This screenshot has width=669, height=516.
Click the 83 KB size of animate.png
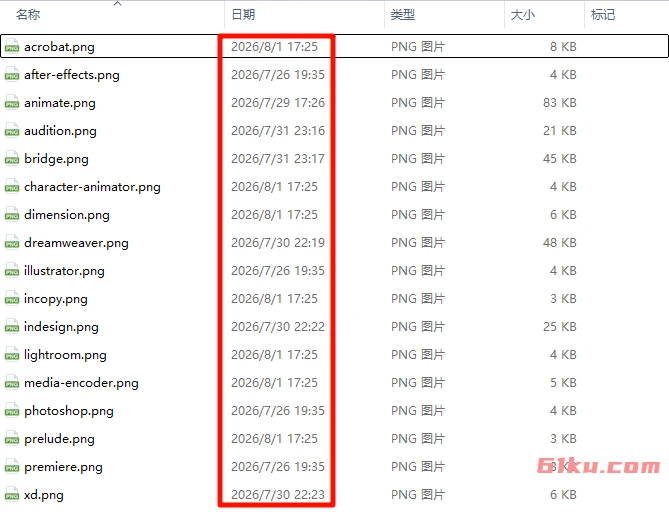click(x=559, y=102)
